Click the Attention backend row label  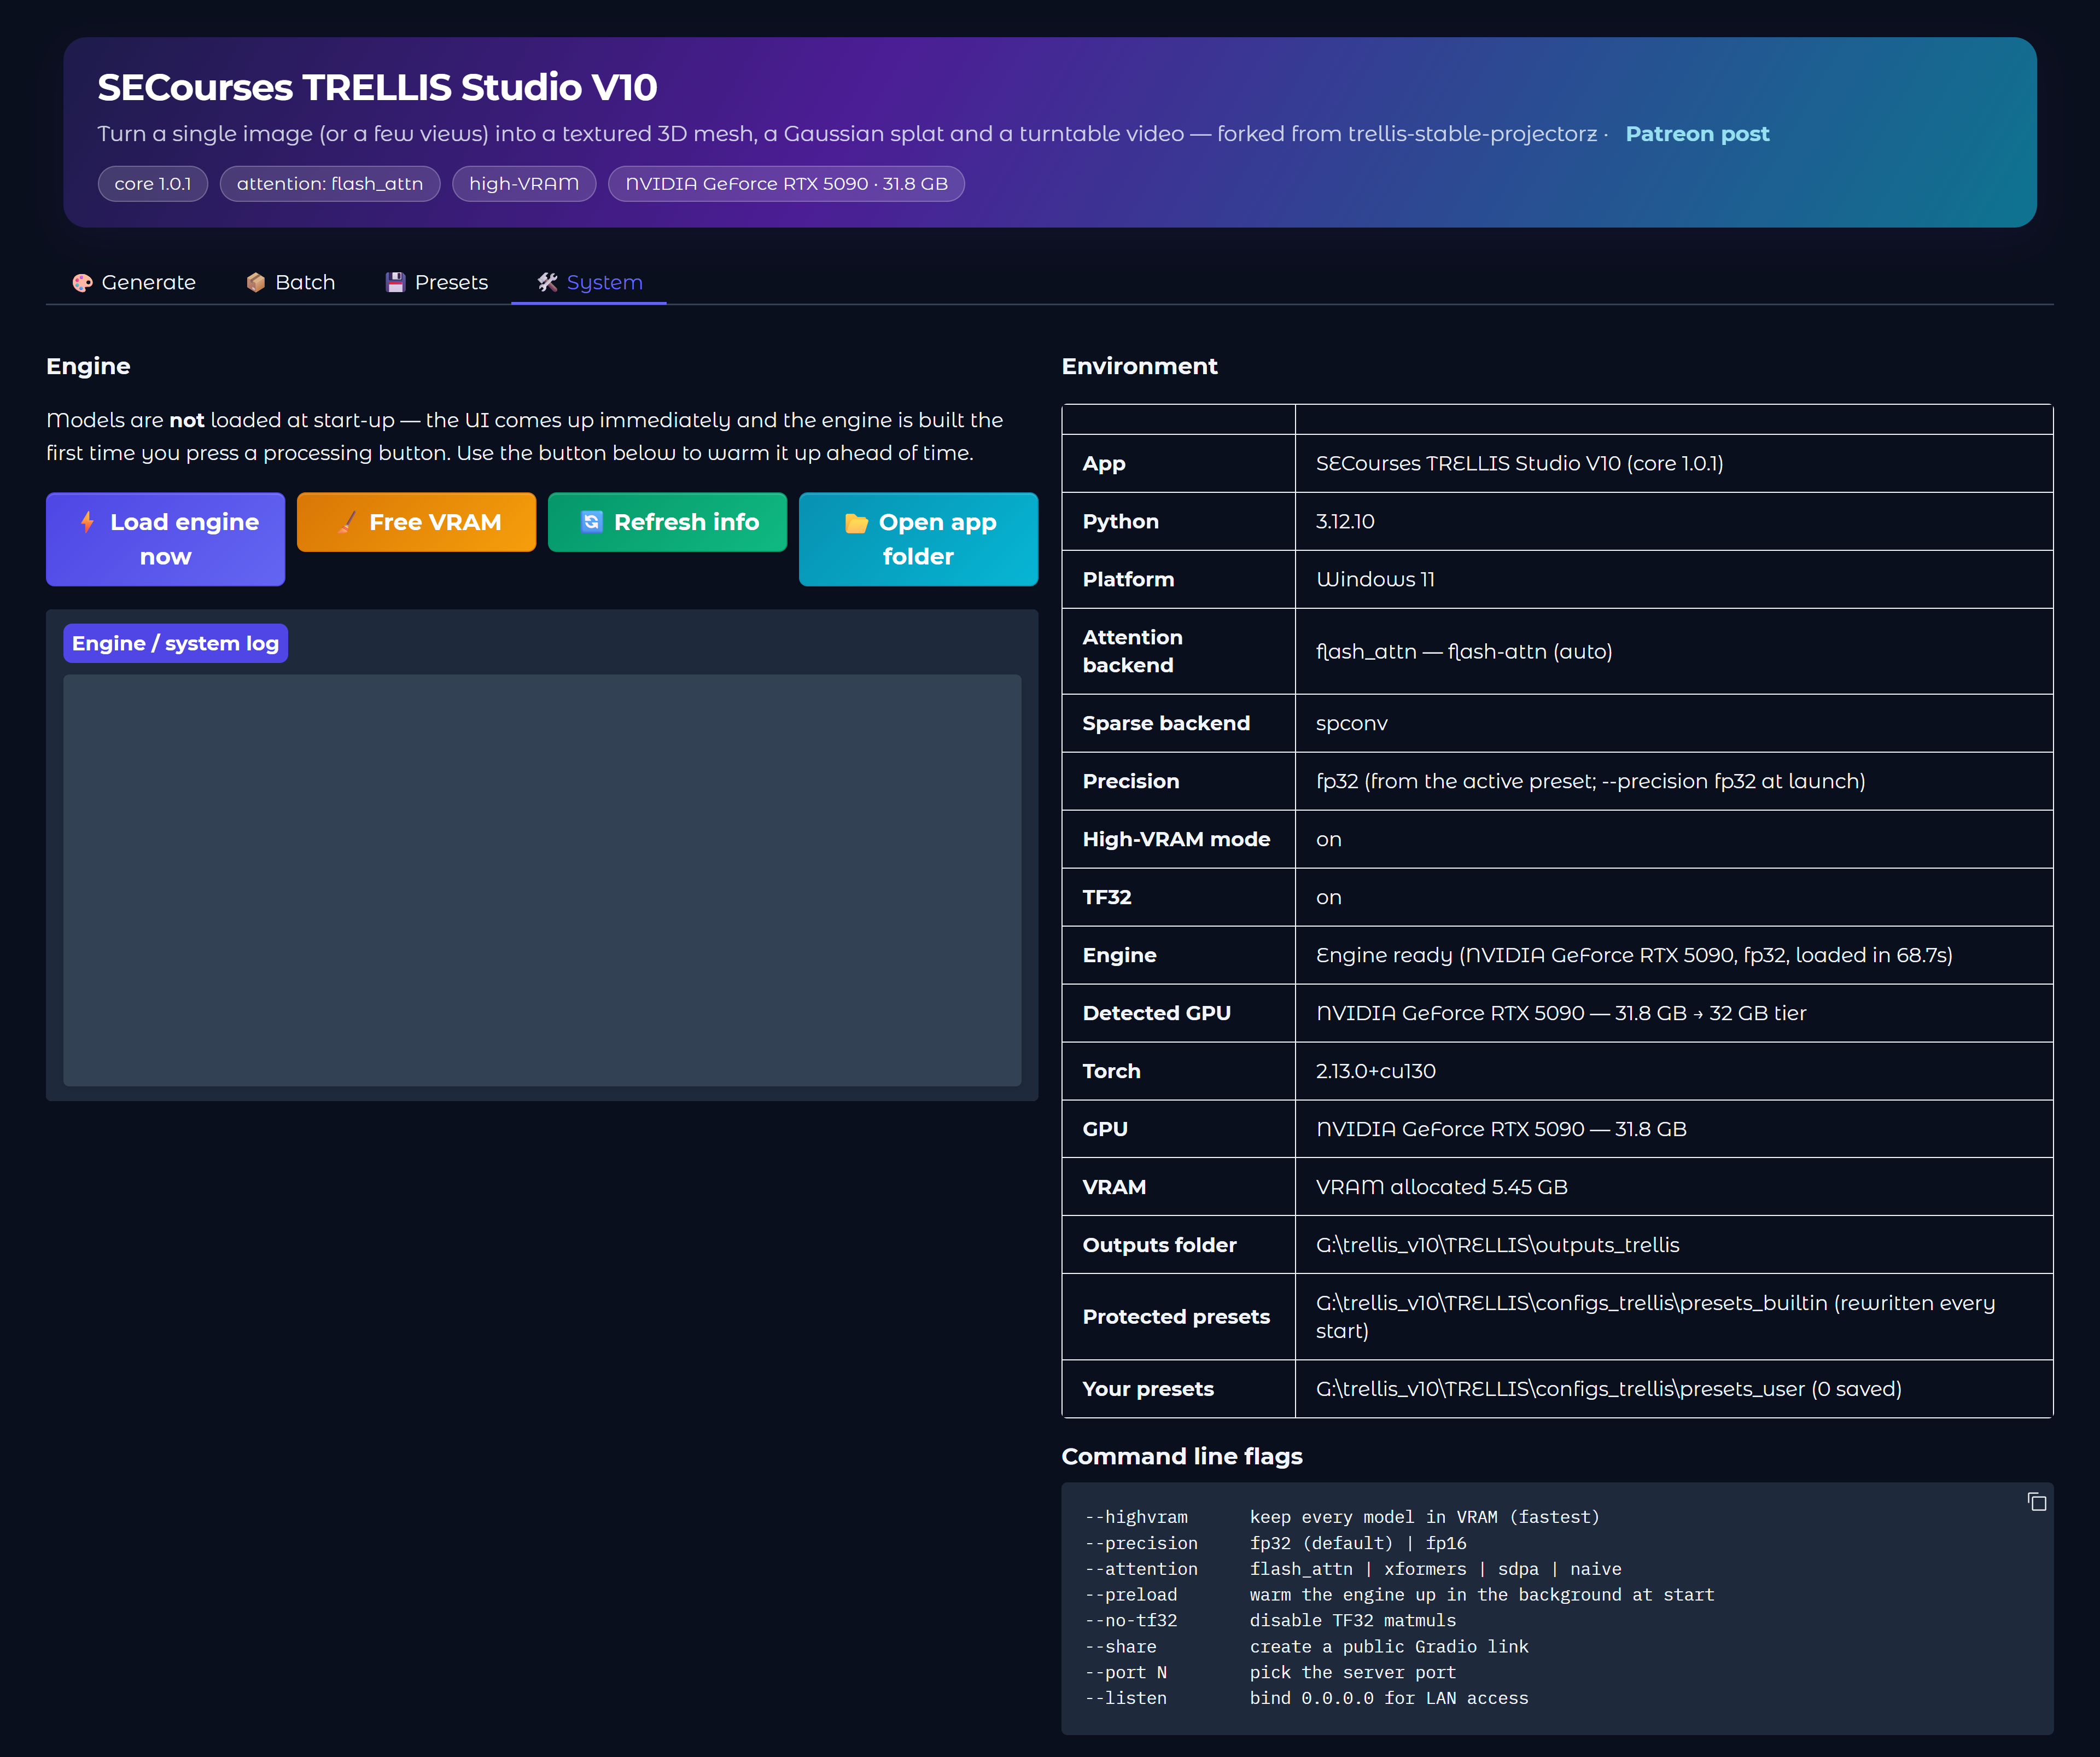coord(1133,652)
